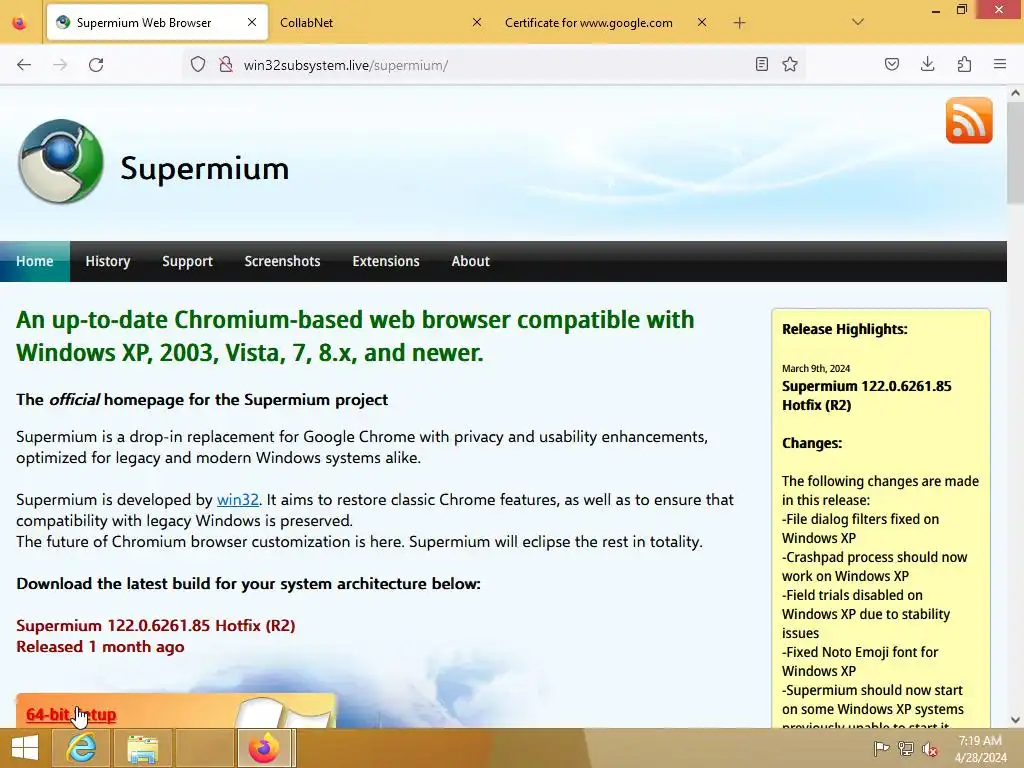
Task: Open the extensions puzzle-piece menu
Action: [x=964, y=64]
